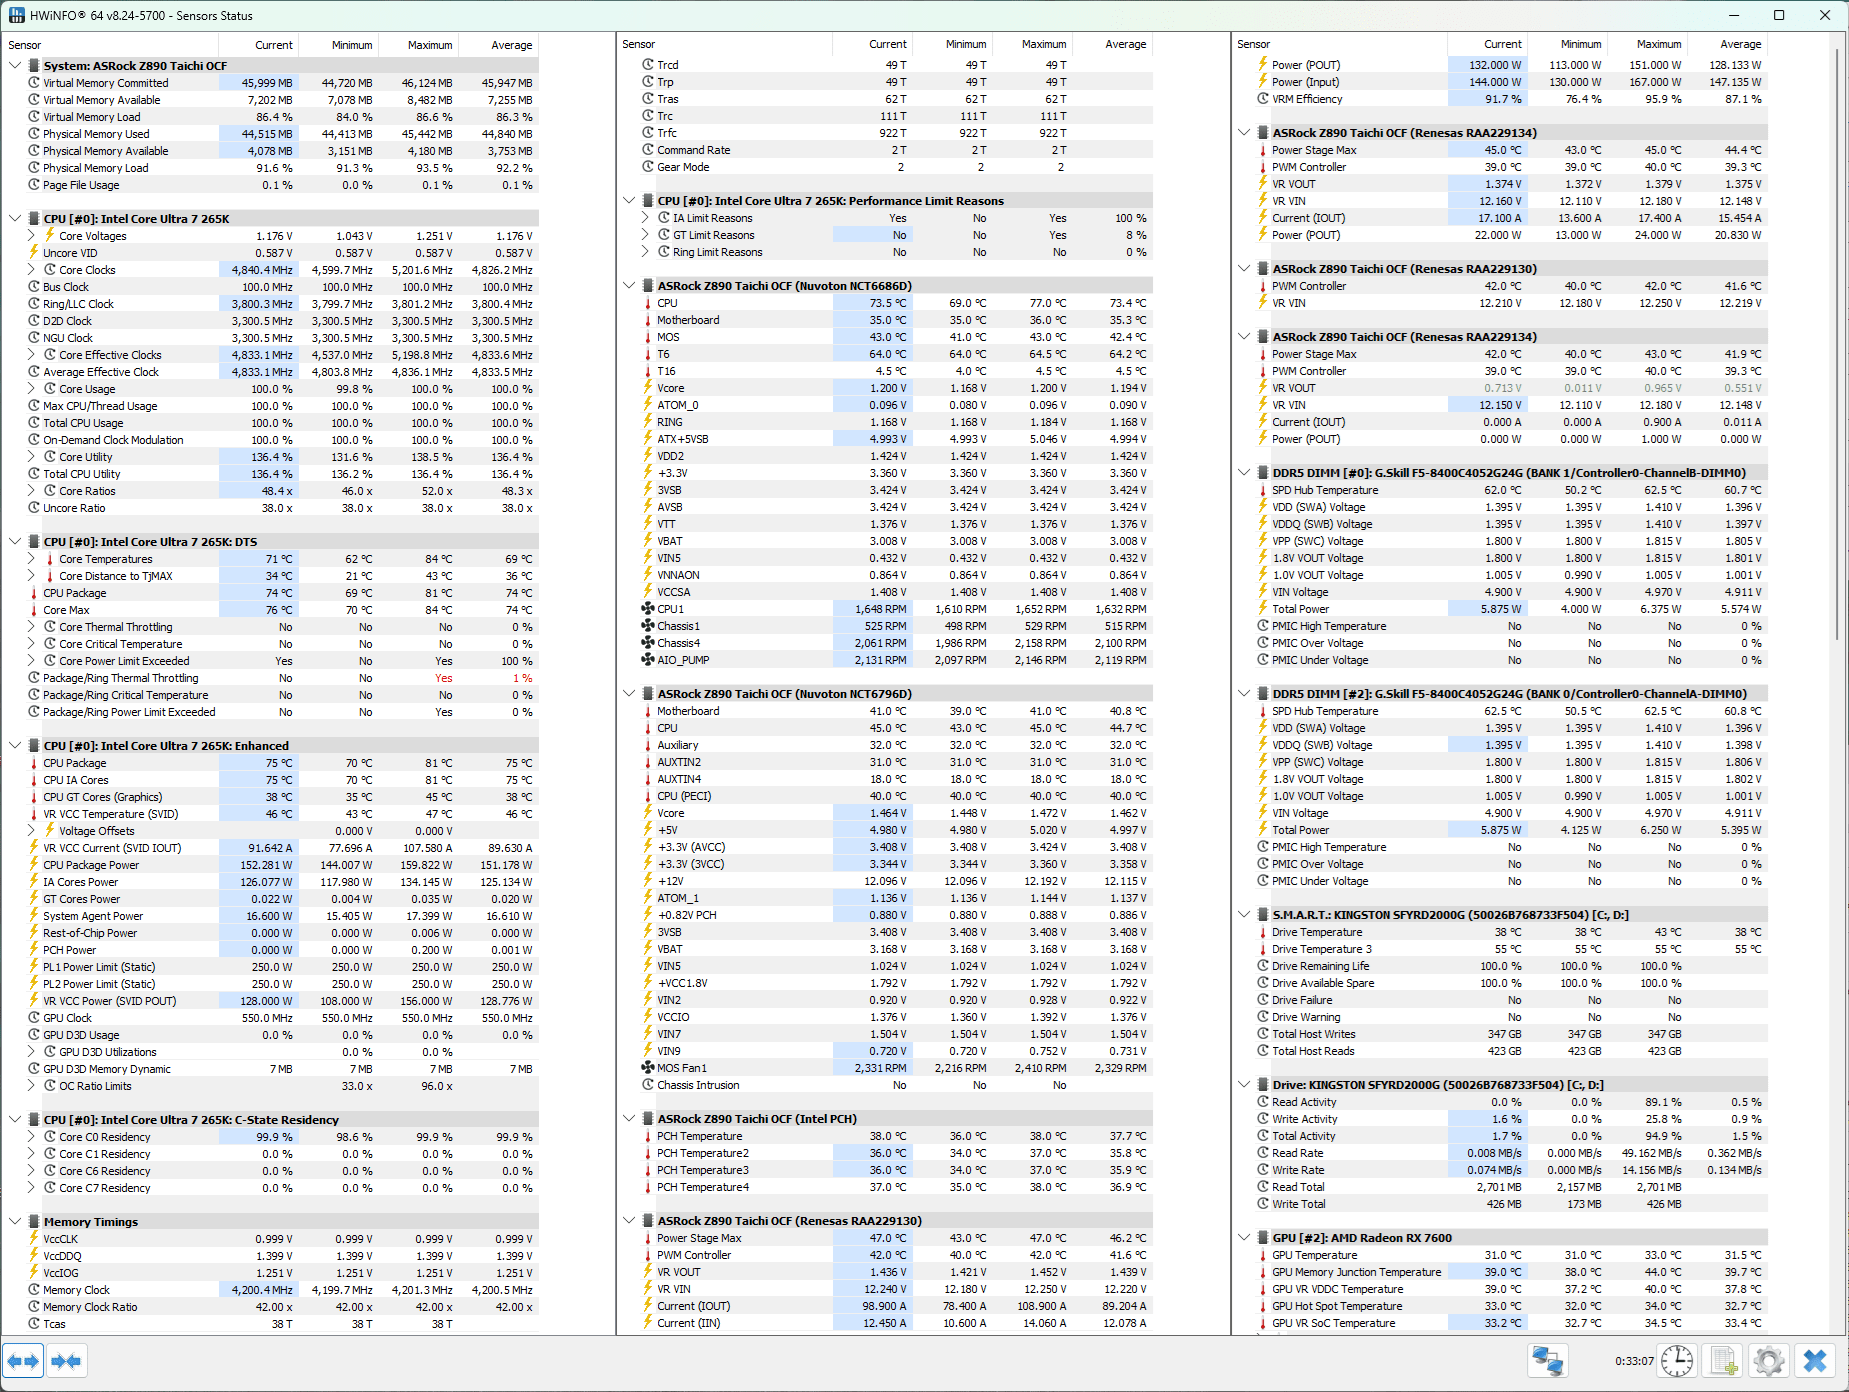
Task: Collapse the System: ASRock Z890 Taichi OCF group
Action: click(x=15, y=66)
